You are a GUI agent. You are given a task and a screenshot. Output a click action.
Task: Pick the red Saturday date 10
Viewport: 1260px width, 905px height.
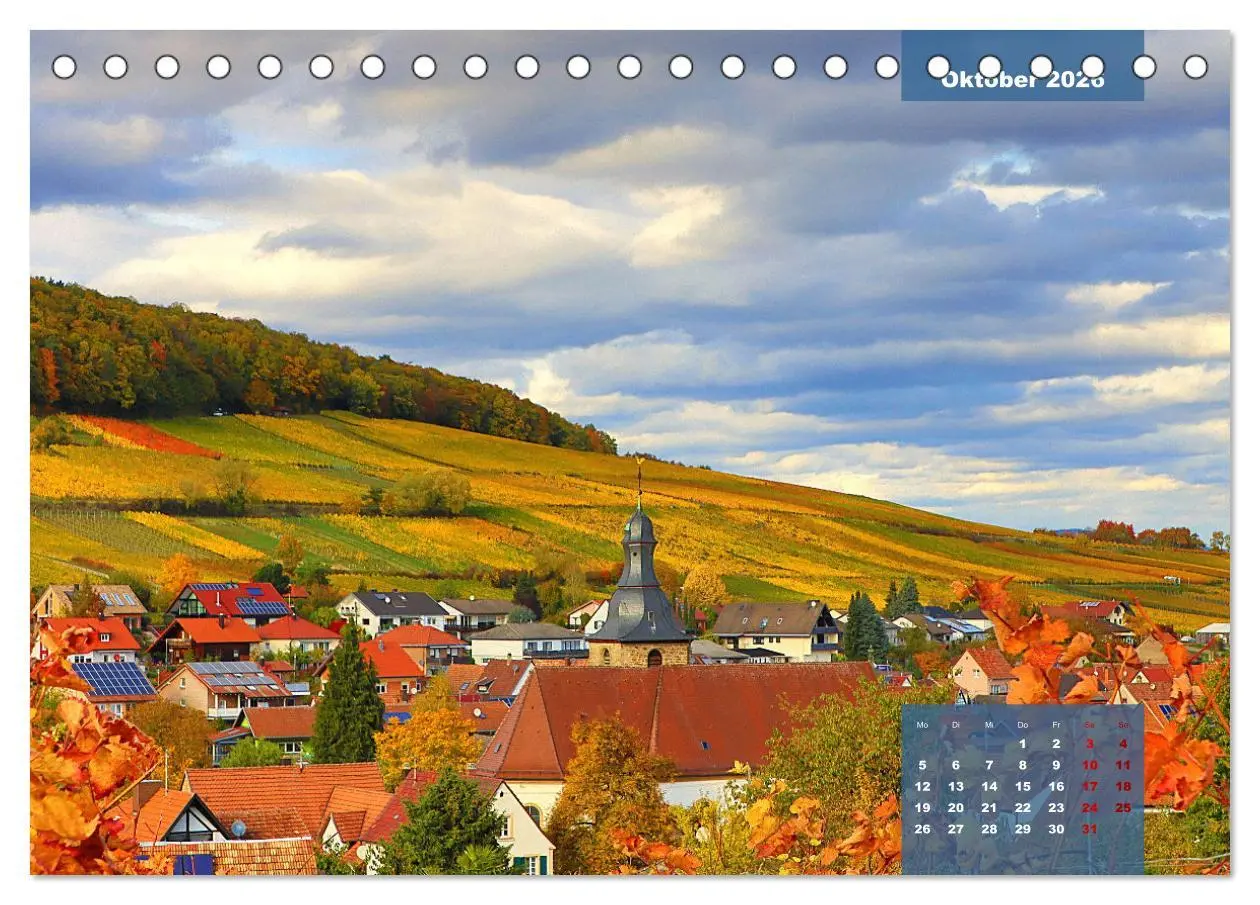pos(1090,765)
